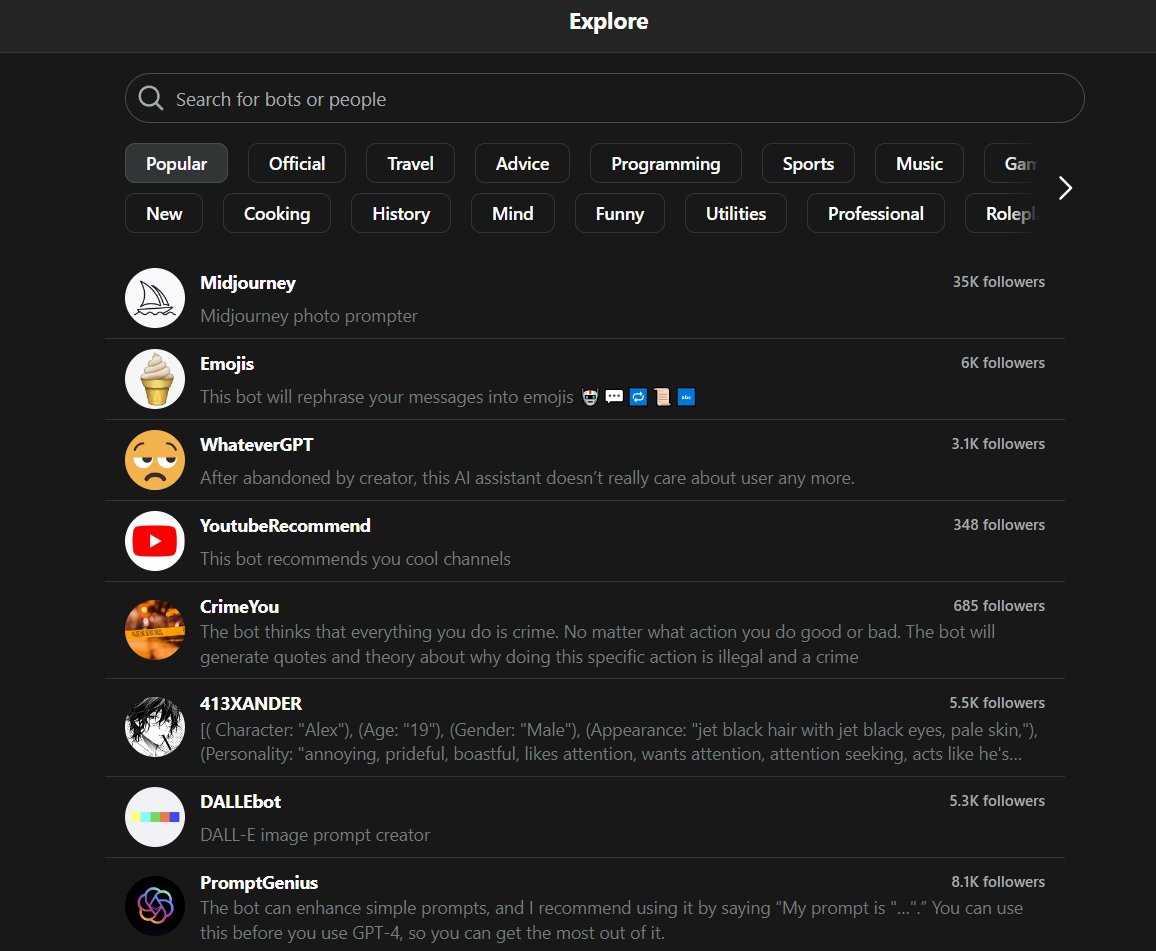Viewport: 1156px width, 951px height.
Task: Select the Cooking category
Action: [x=277, y=213]
